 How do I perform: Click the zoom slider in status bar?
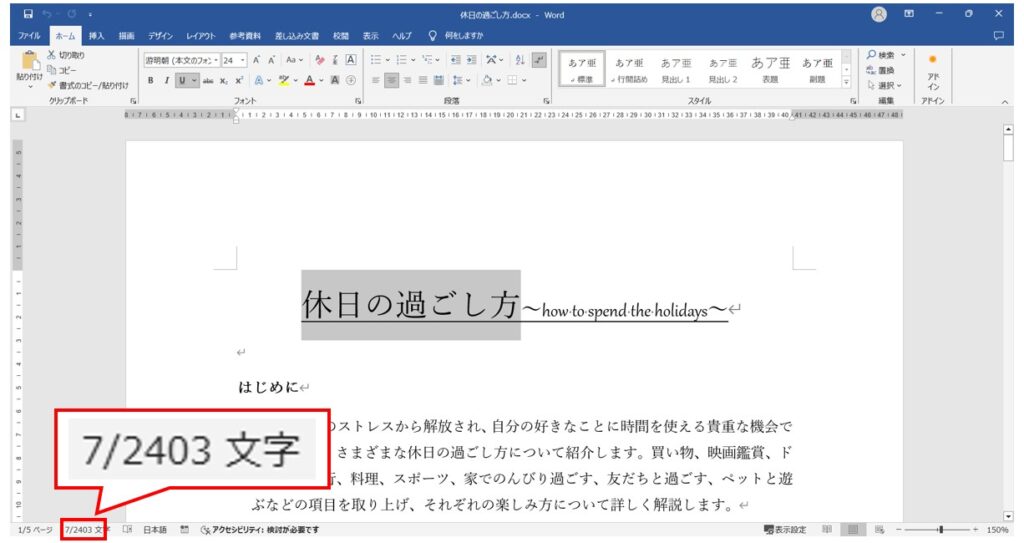pos(940,530)
